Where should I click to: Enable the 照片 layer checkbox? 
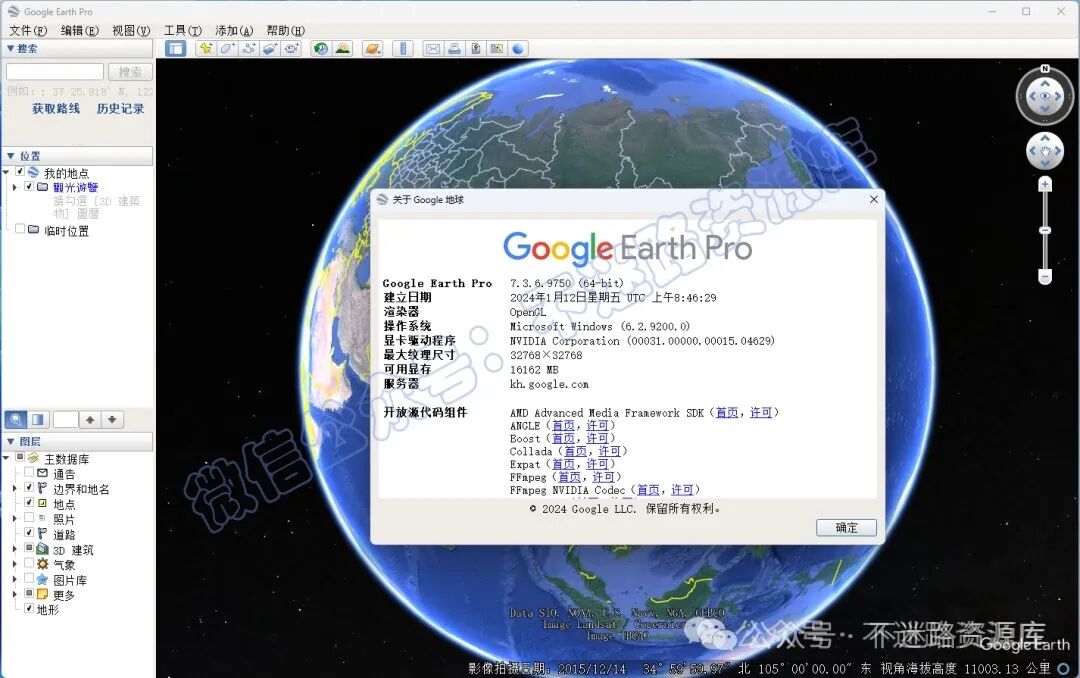click(x=29, y=517)
